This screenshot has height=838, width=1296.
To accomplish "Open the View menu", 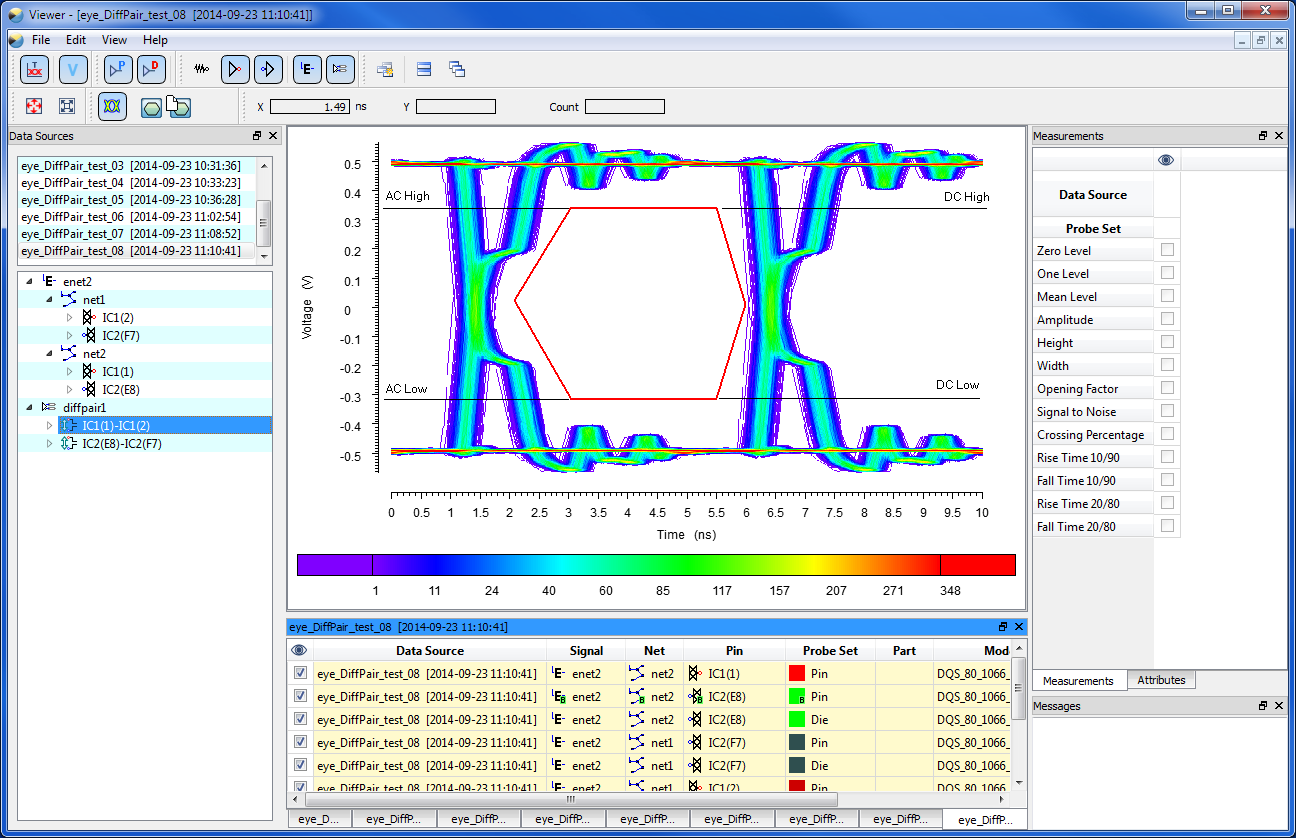I will point(114,40).
